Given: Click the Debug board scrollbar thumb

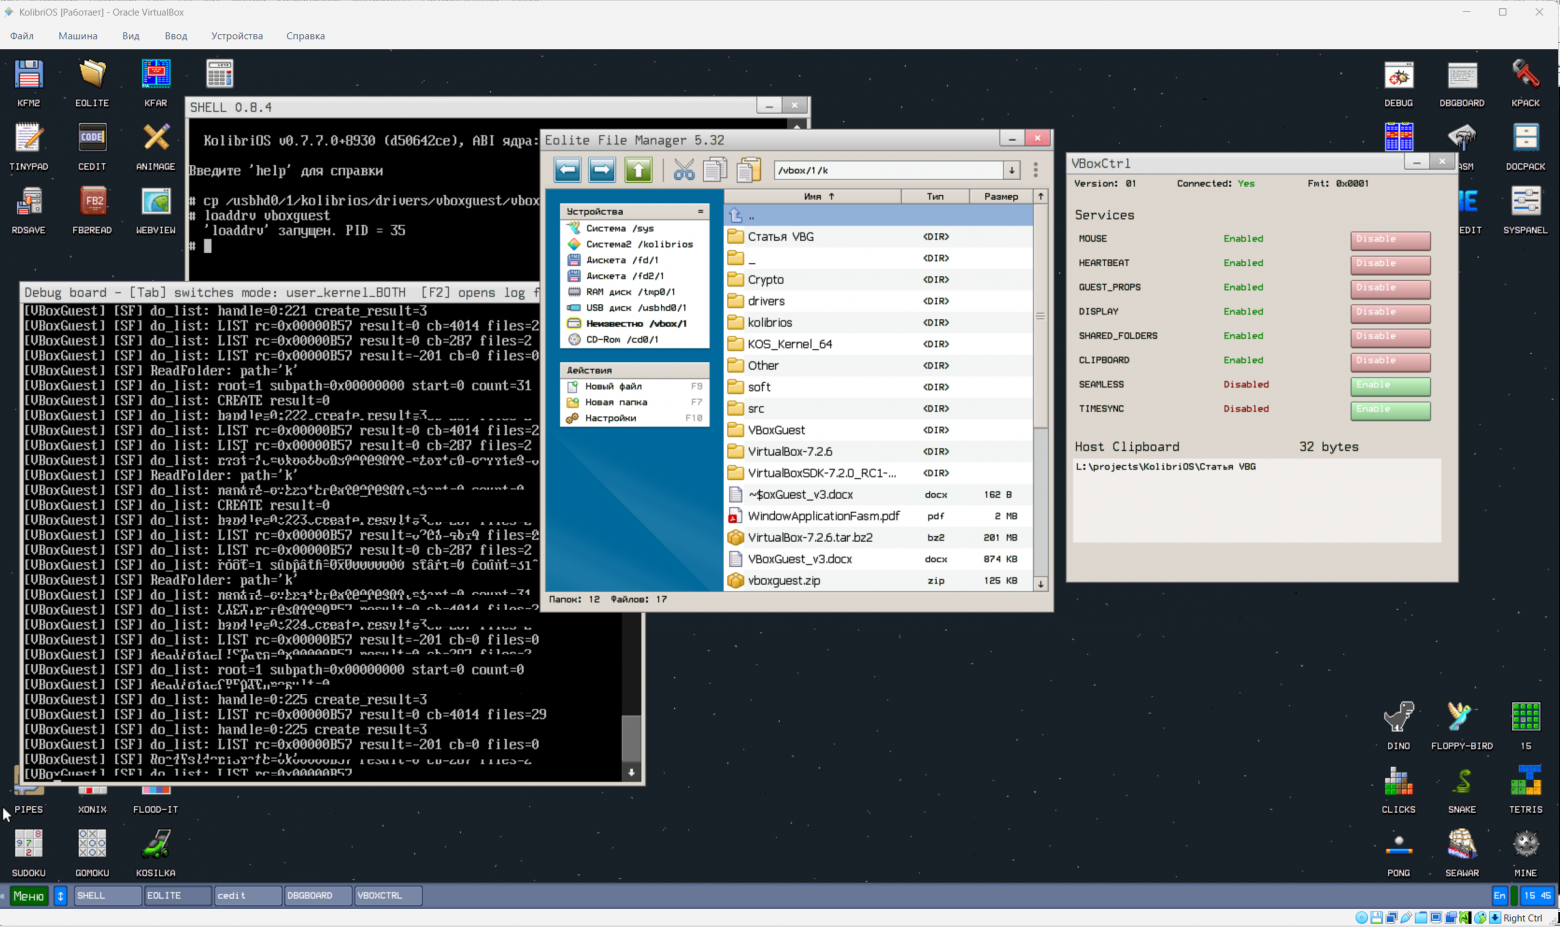Looking at the screenshot, I should (631, 739).
